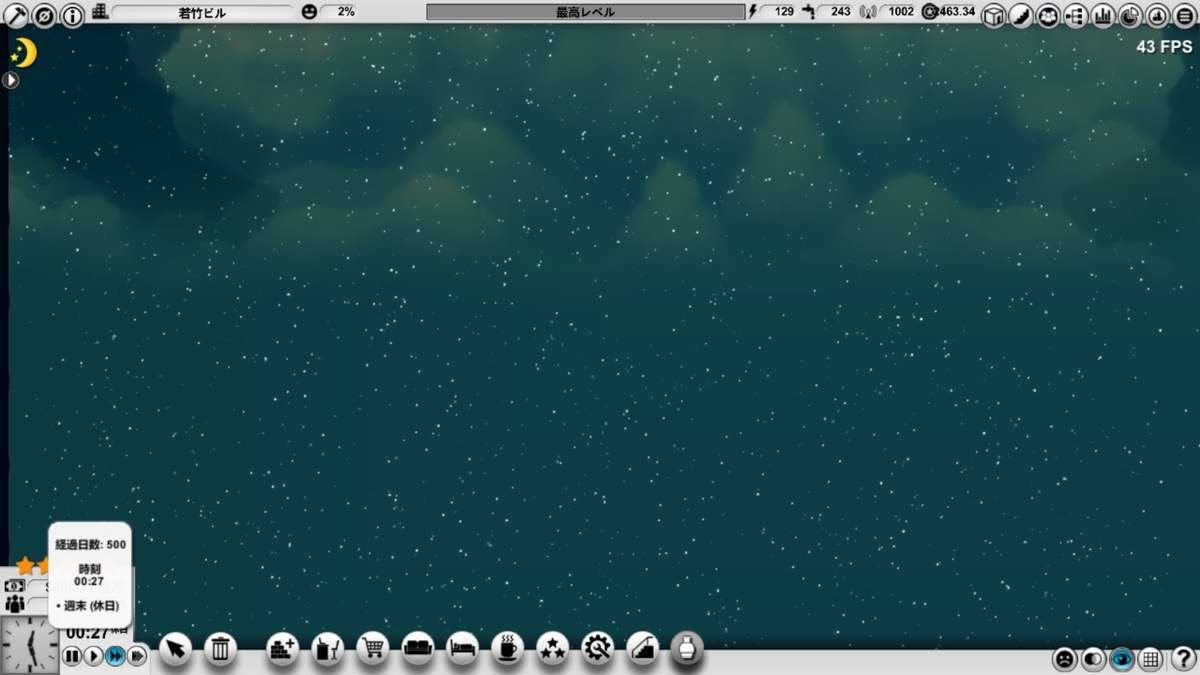
Task: Click the moon night indicator icon
Action: (x=23, y=52)
